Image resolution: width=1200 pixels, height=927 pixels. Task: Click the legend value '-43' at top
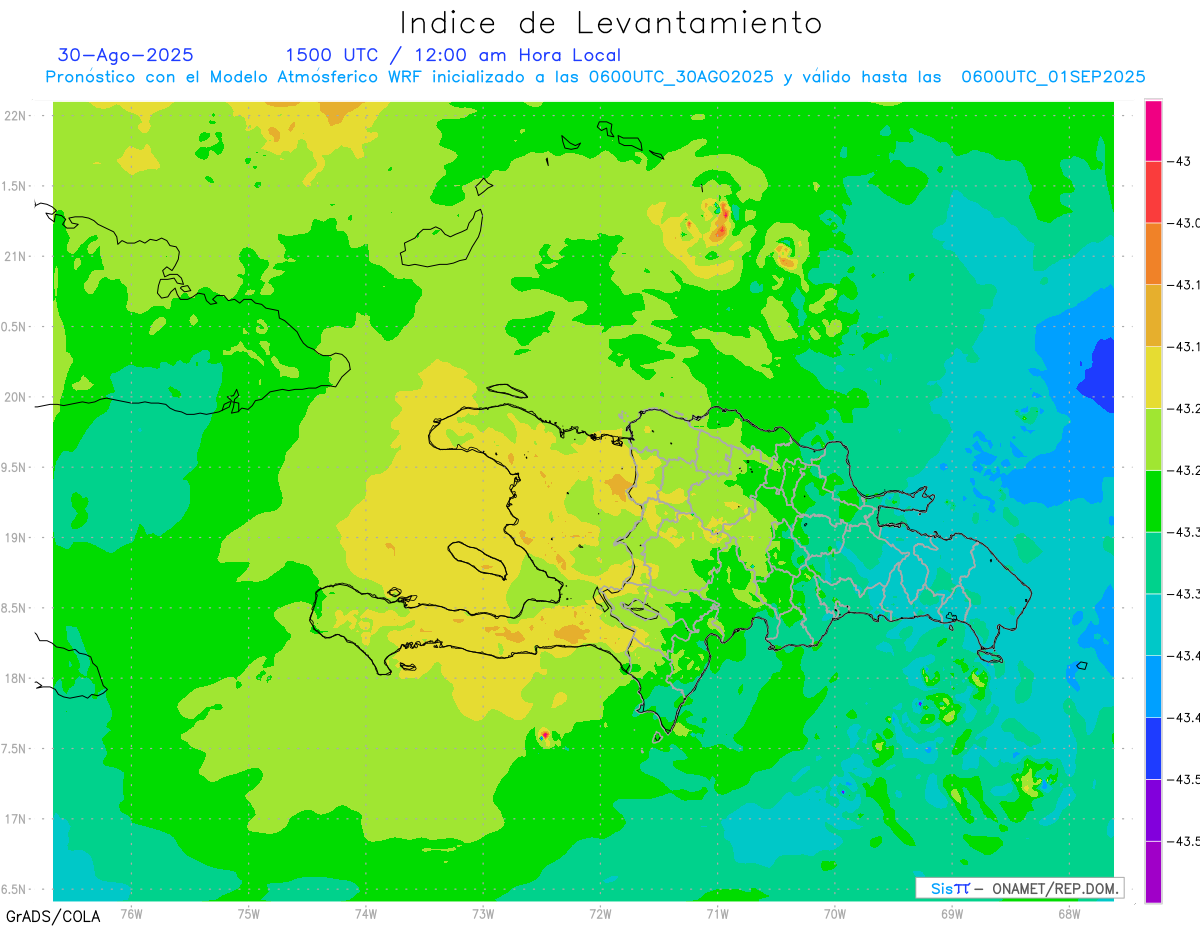pos(1180,161)
